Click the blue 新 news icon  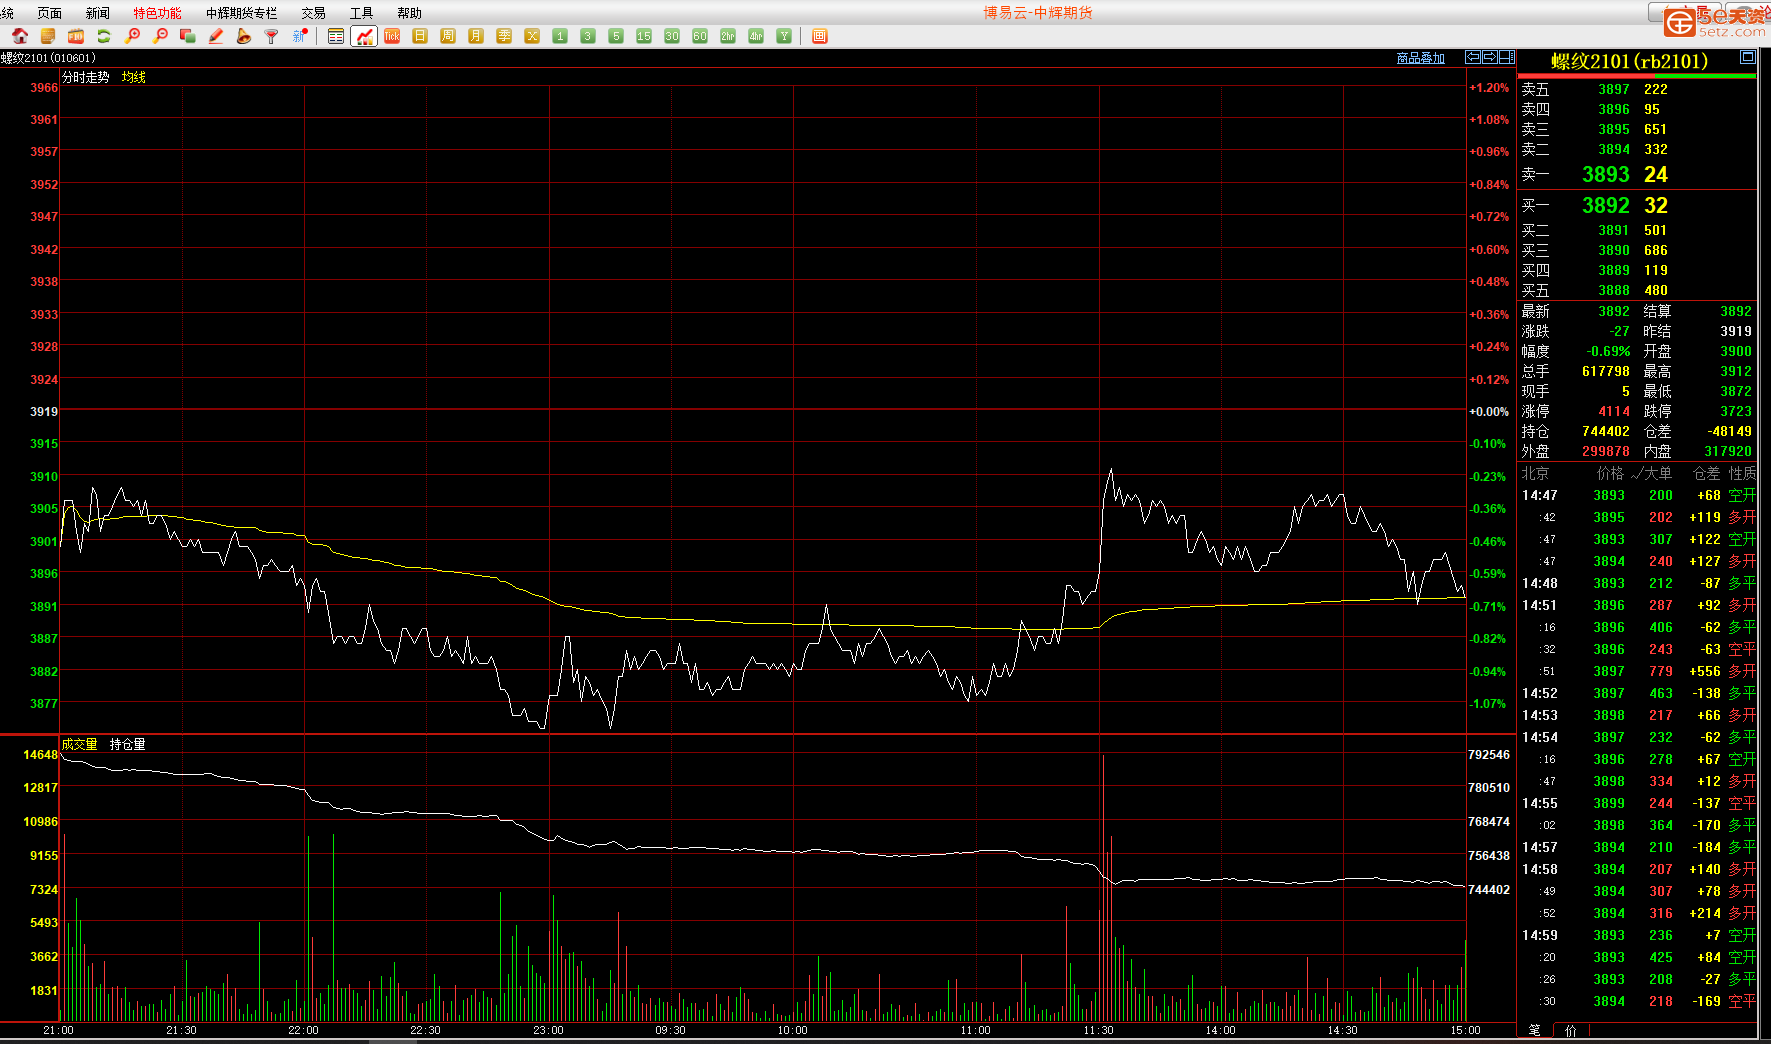click(x=300, y=36)
